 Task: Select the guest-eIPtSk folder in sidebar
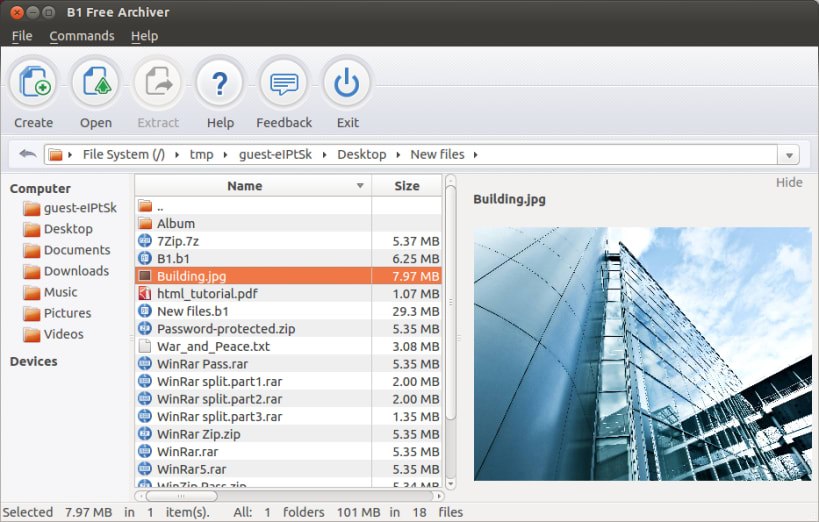point(70,208)
